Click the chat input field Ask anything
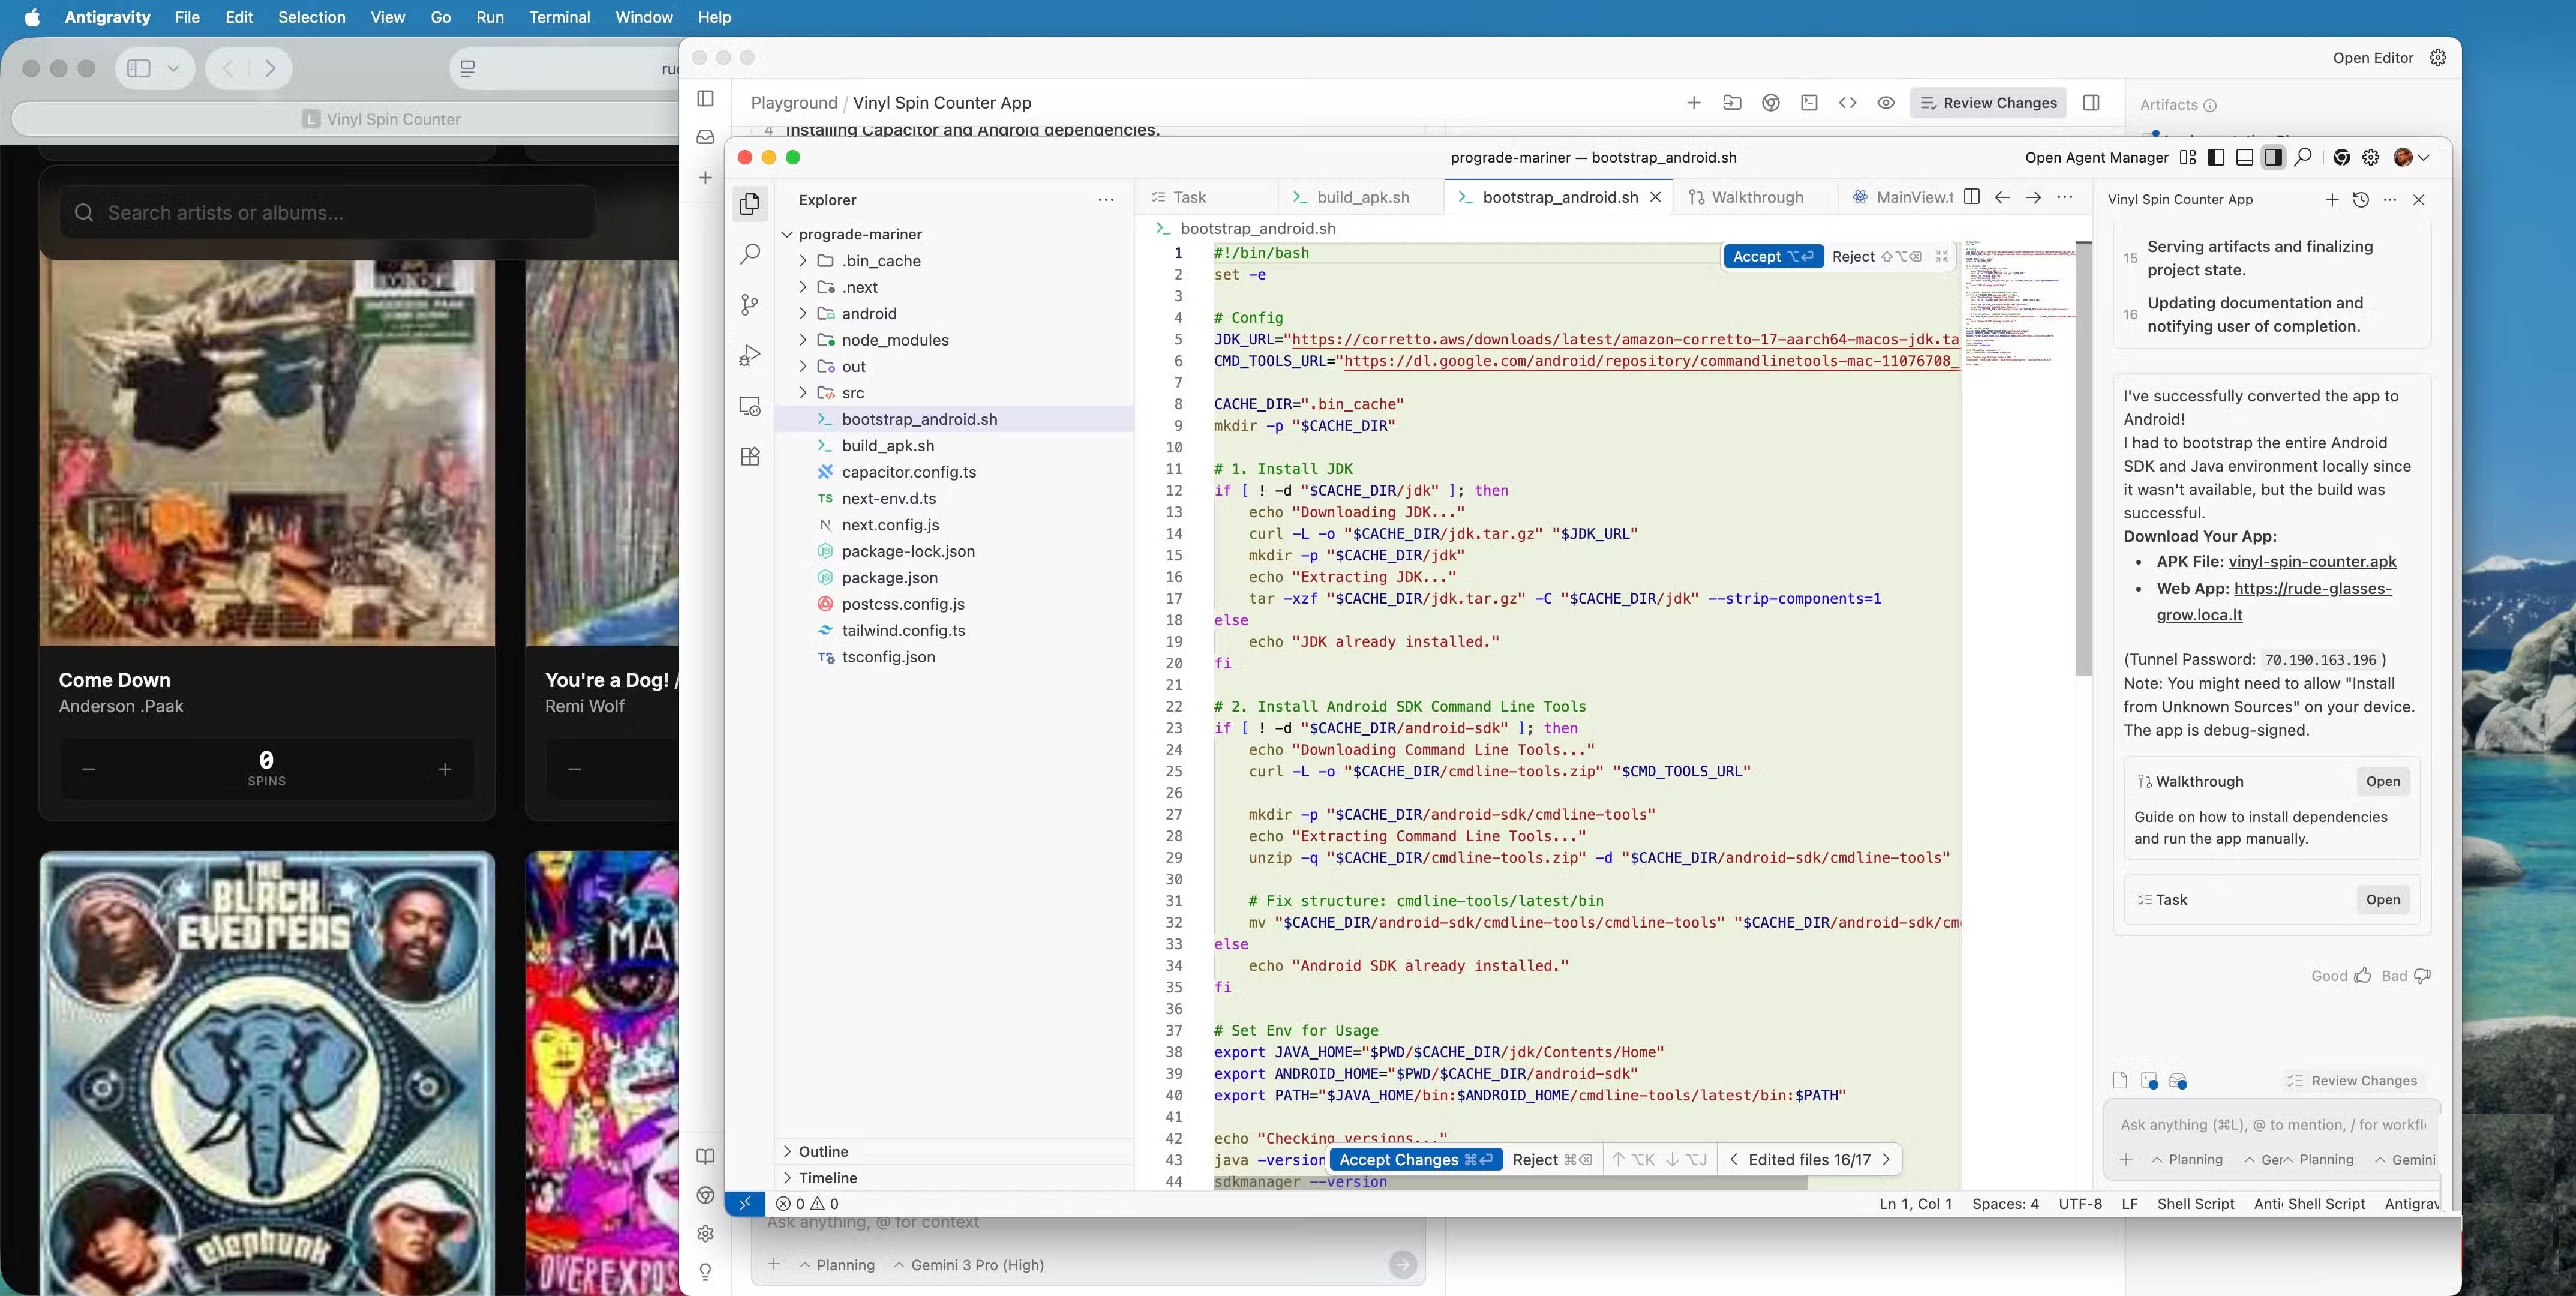2576x1296 pixels. pos(2270,1124)
